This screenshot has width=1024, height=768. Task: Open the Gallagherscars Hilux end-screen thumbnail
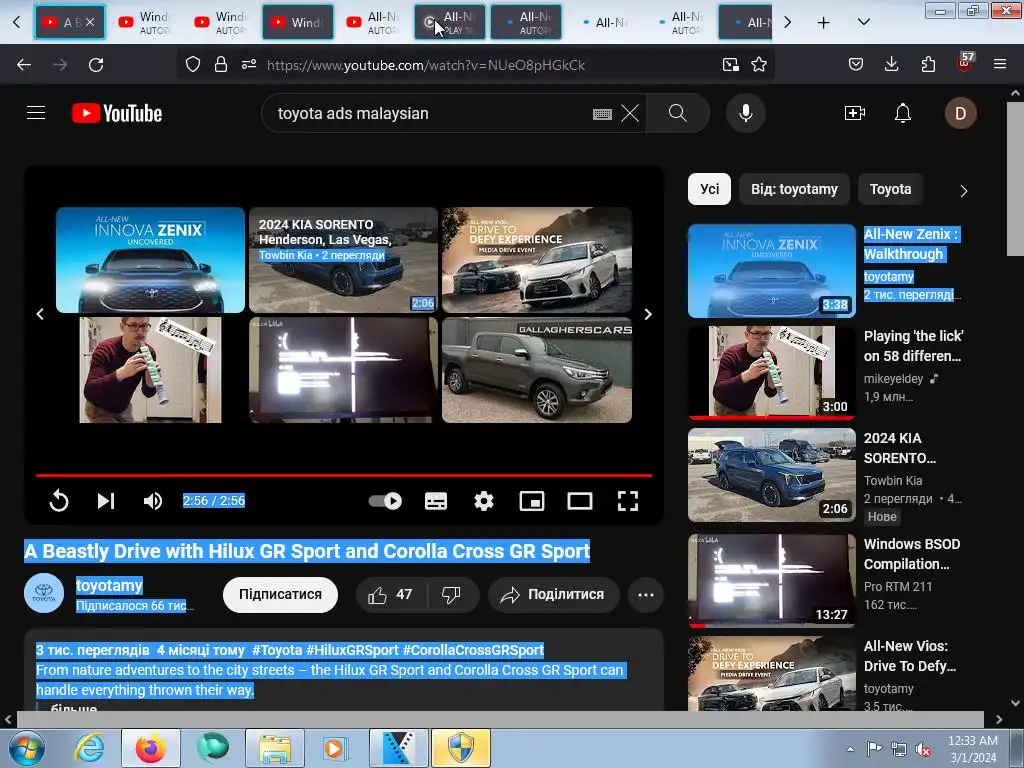tap(537, 370)
